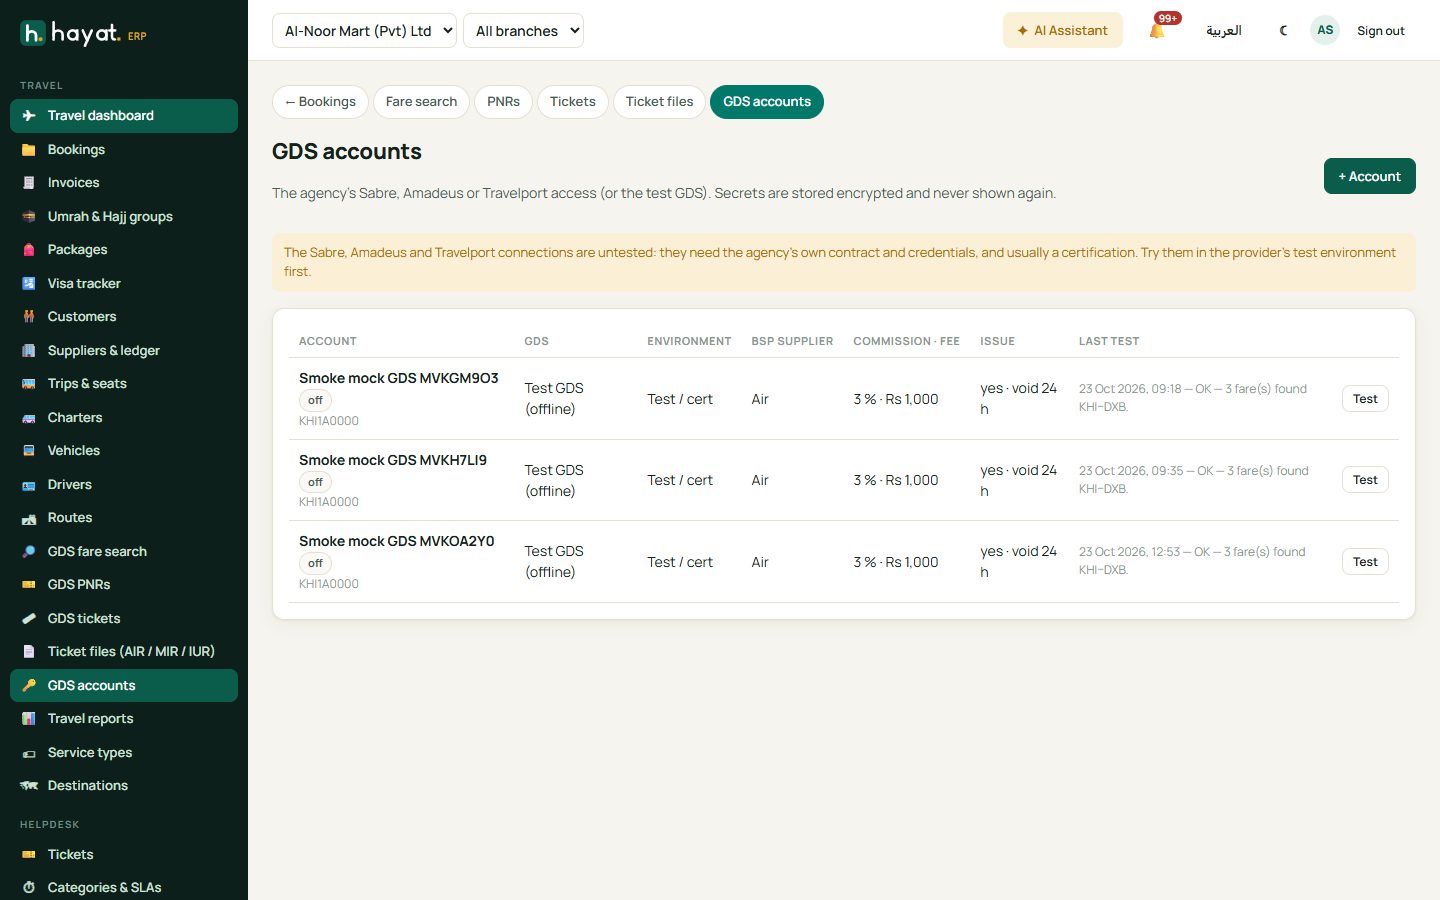The width and height of the screenshot is (1440, 900).
Task: Switch language to Arabic
Action: 1223,31
